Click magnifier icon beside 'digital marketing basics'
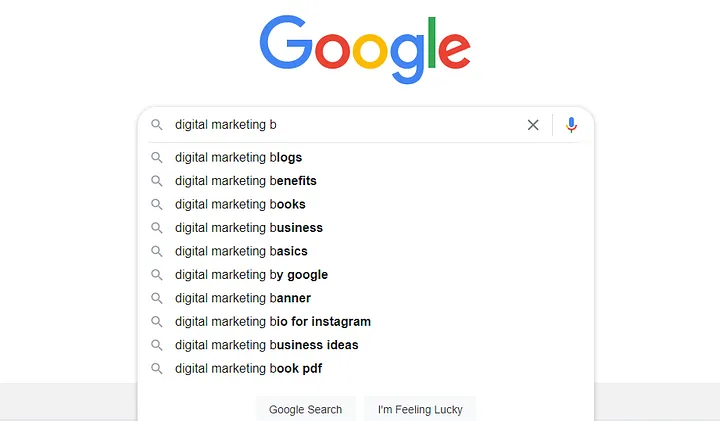Image resolution: width=720 pixels, height=421 pixels. [157, 251]
